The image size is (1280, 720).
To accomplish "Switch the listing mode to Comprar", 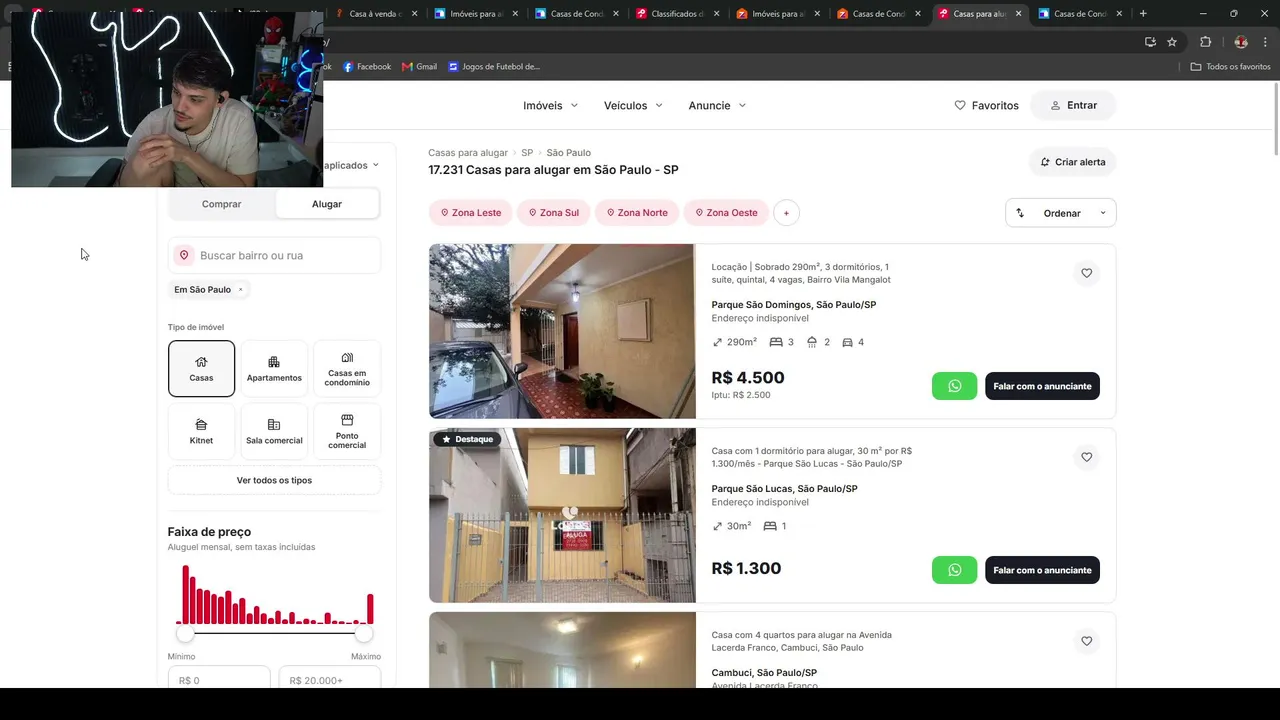I will [222, 204].
